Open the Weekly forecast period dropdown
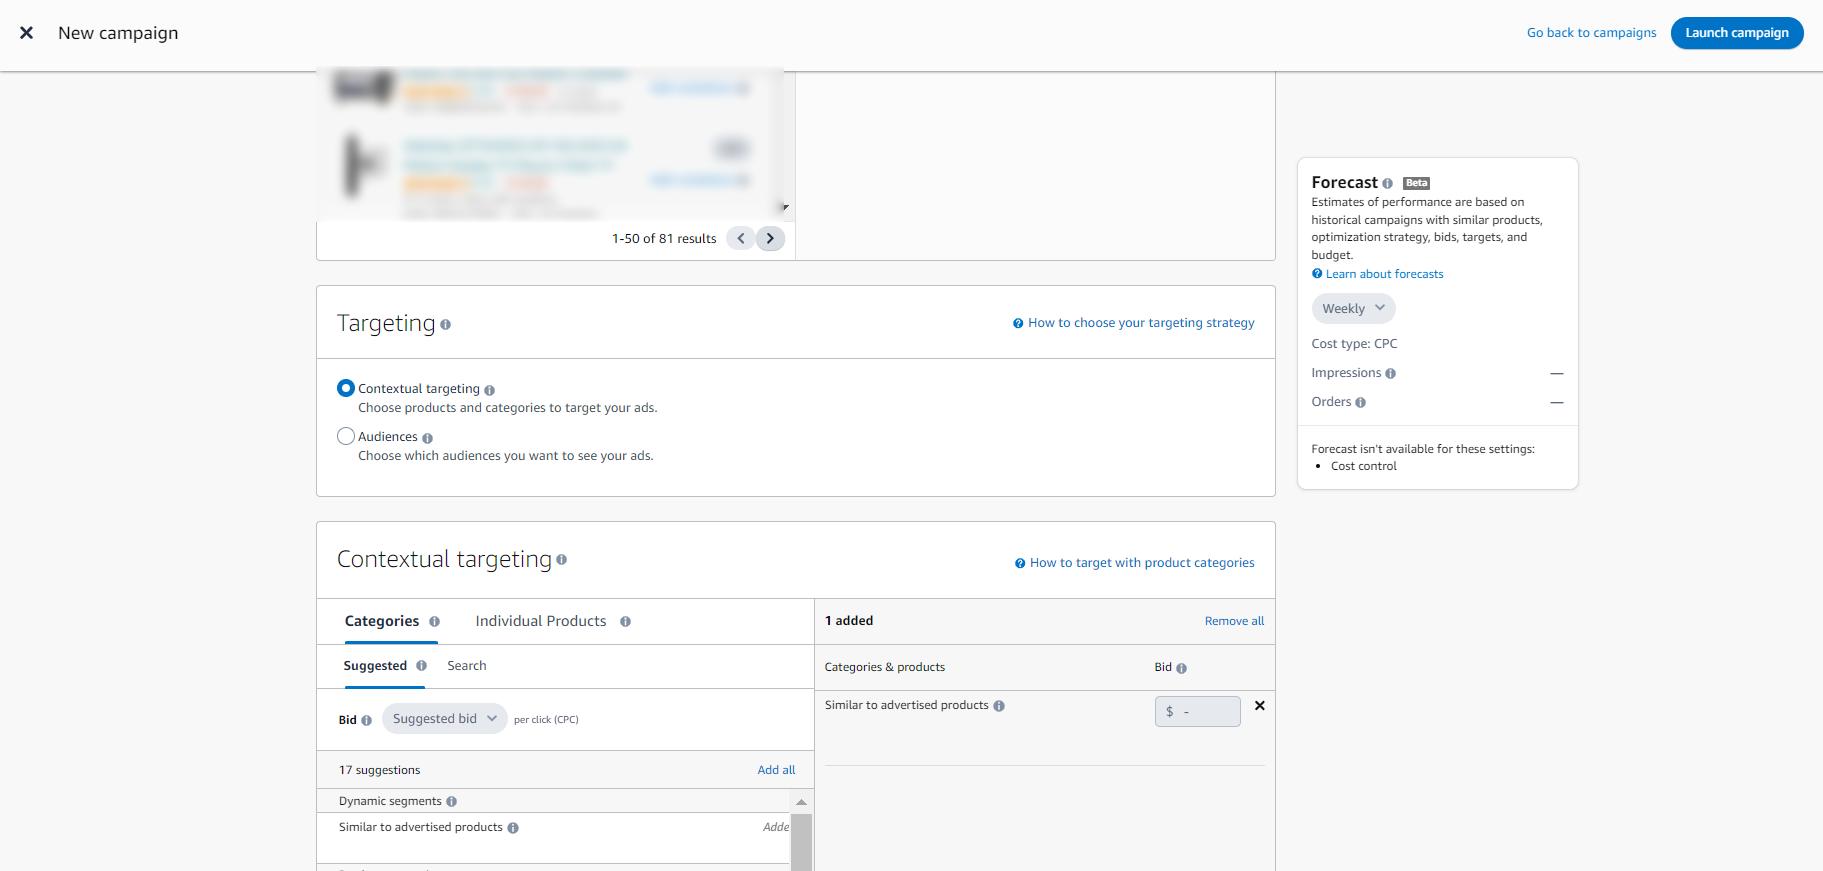This screenshot has height=871, width=1823. tap(1353, 309)
